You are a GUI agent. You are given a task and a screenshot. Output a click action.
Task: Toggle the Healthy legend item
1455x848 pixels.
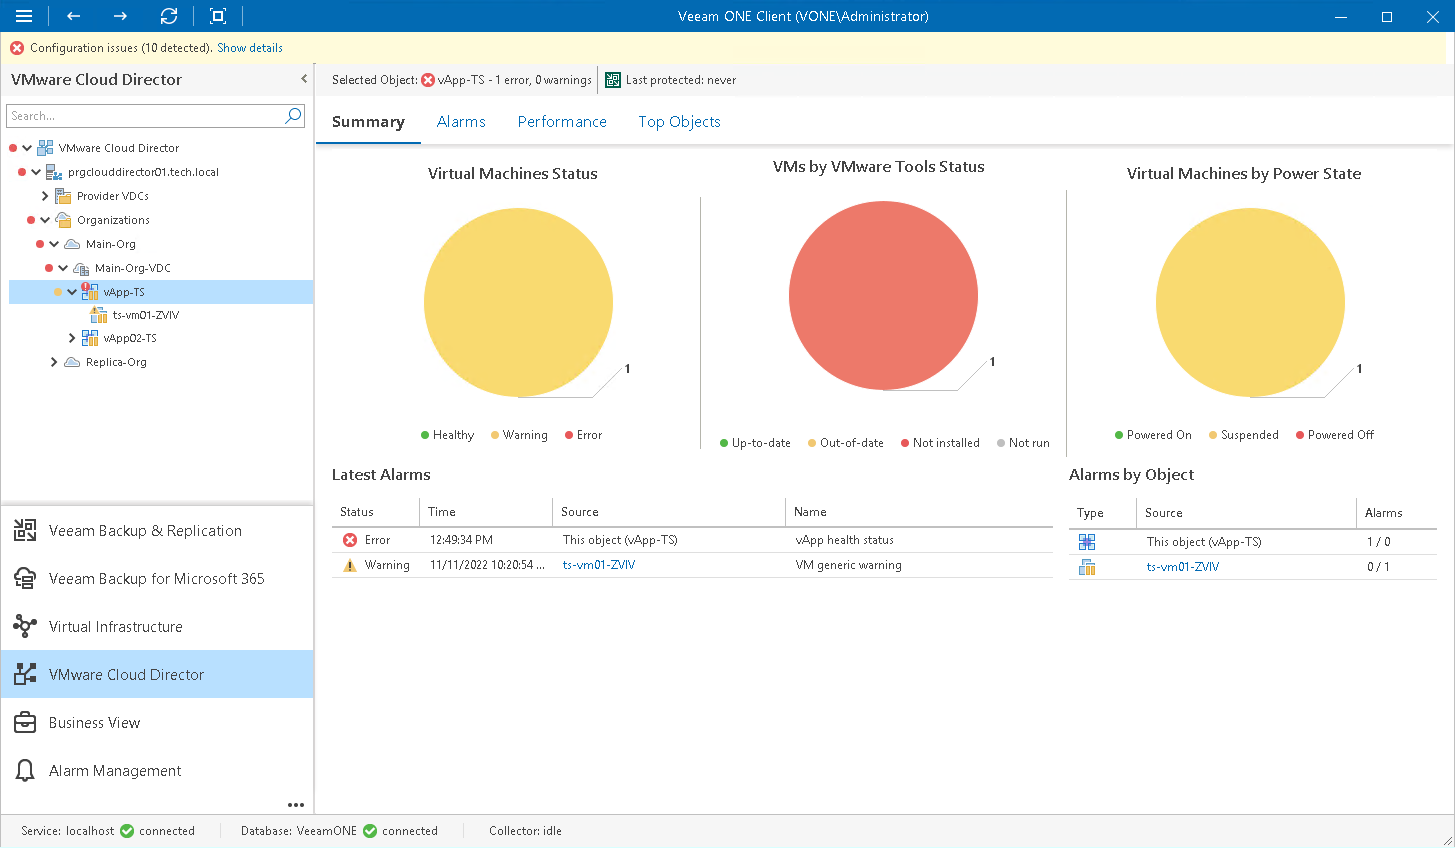447,435
